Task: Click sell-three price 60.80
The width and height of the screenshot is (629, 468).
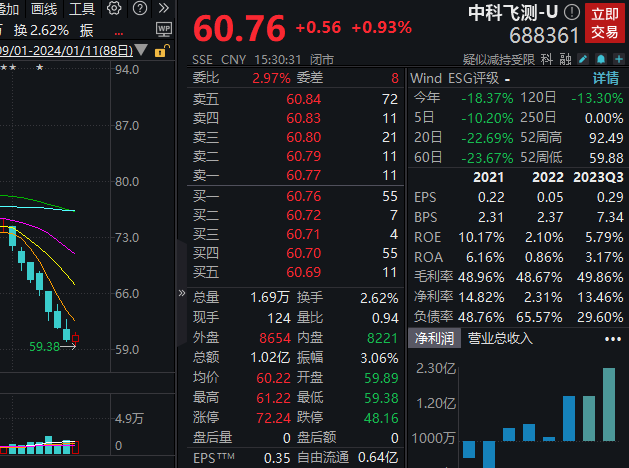Action: pyautogui.click(x=304, y=137)
